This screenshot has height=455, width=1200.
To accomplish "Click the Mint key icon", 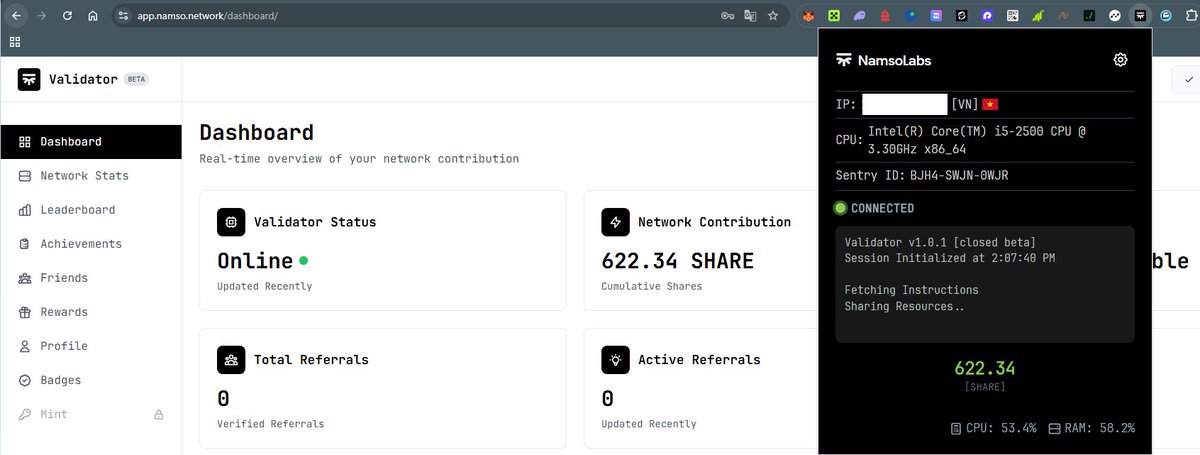I will 25,414.
